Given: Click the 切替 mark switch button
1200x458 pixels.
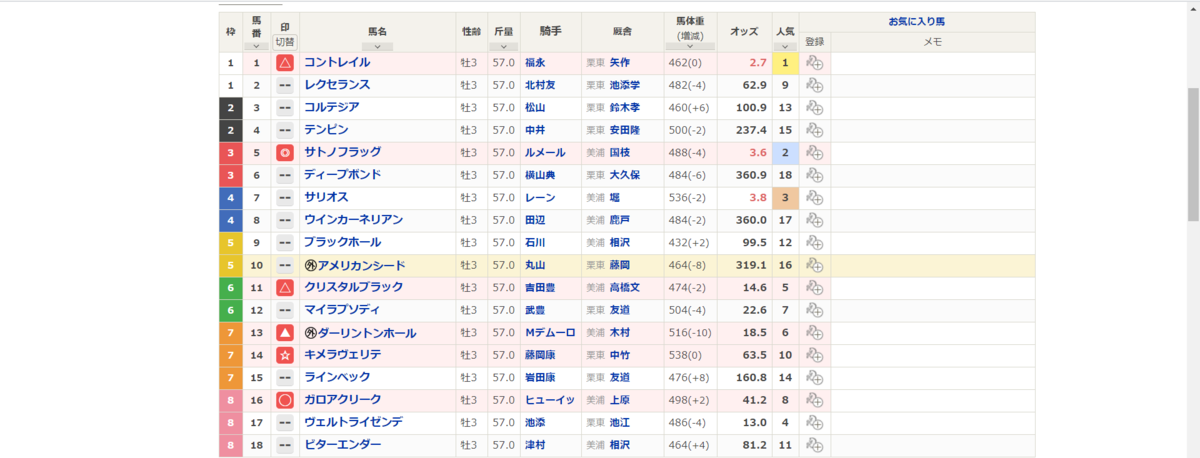Looking at the screenshot, I should pyautogui.click(x=285, y=42).
